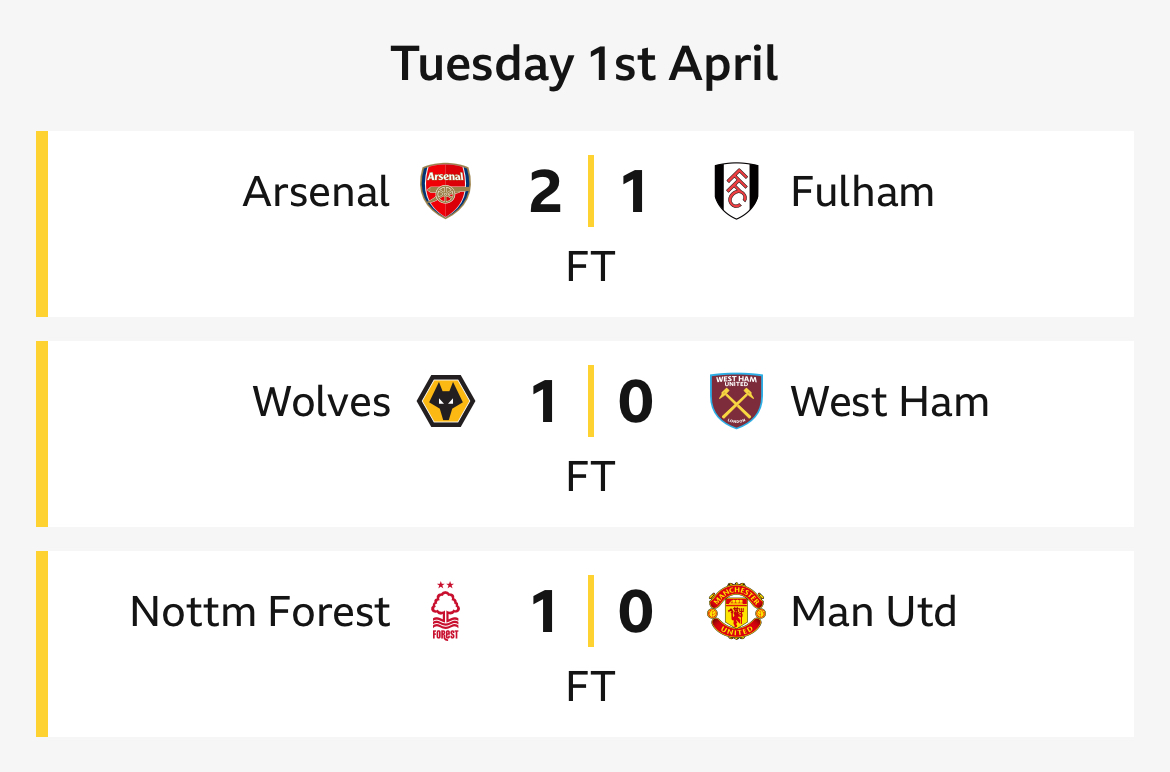Open the Wolves team name link
1170x772 pixels.
pyautogui.click(x=322, y=402)
